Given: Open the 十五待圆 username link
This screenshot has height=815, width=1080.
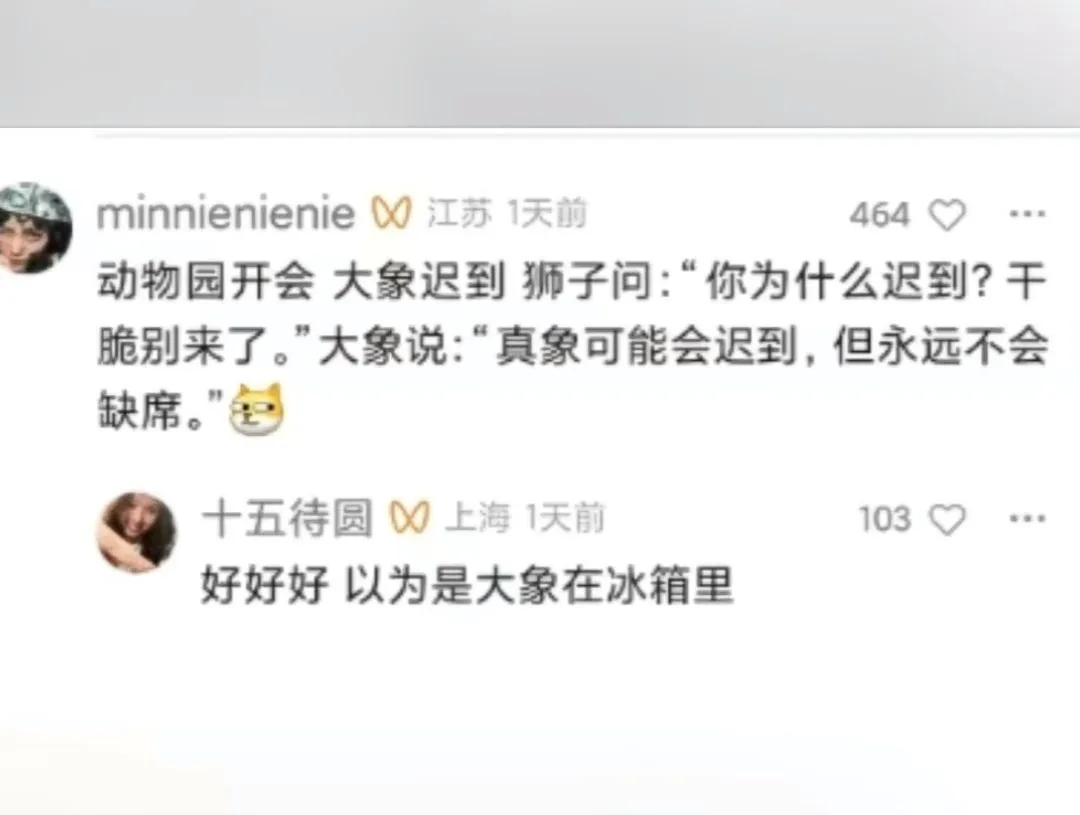Looking at the screenshot, I should pyautogui.click(x=287, y=518).
